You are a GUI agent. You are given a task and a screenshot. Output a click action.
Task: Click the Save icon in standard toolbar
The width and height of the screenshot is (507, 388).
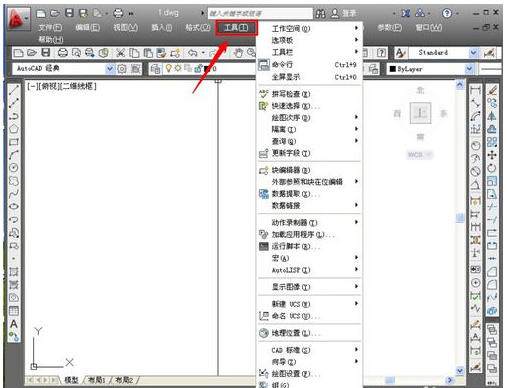click(x=46, y=53)
